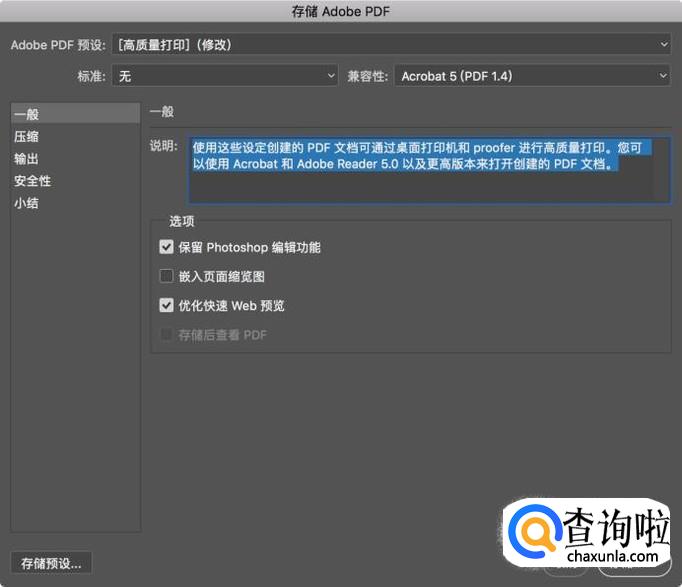Select the 一般 category in sidebar
Image resolution: width=682 pixels, height=587 pixels.
click(x=75, y=114)
